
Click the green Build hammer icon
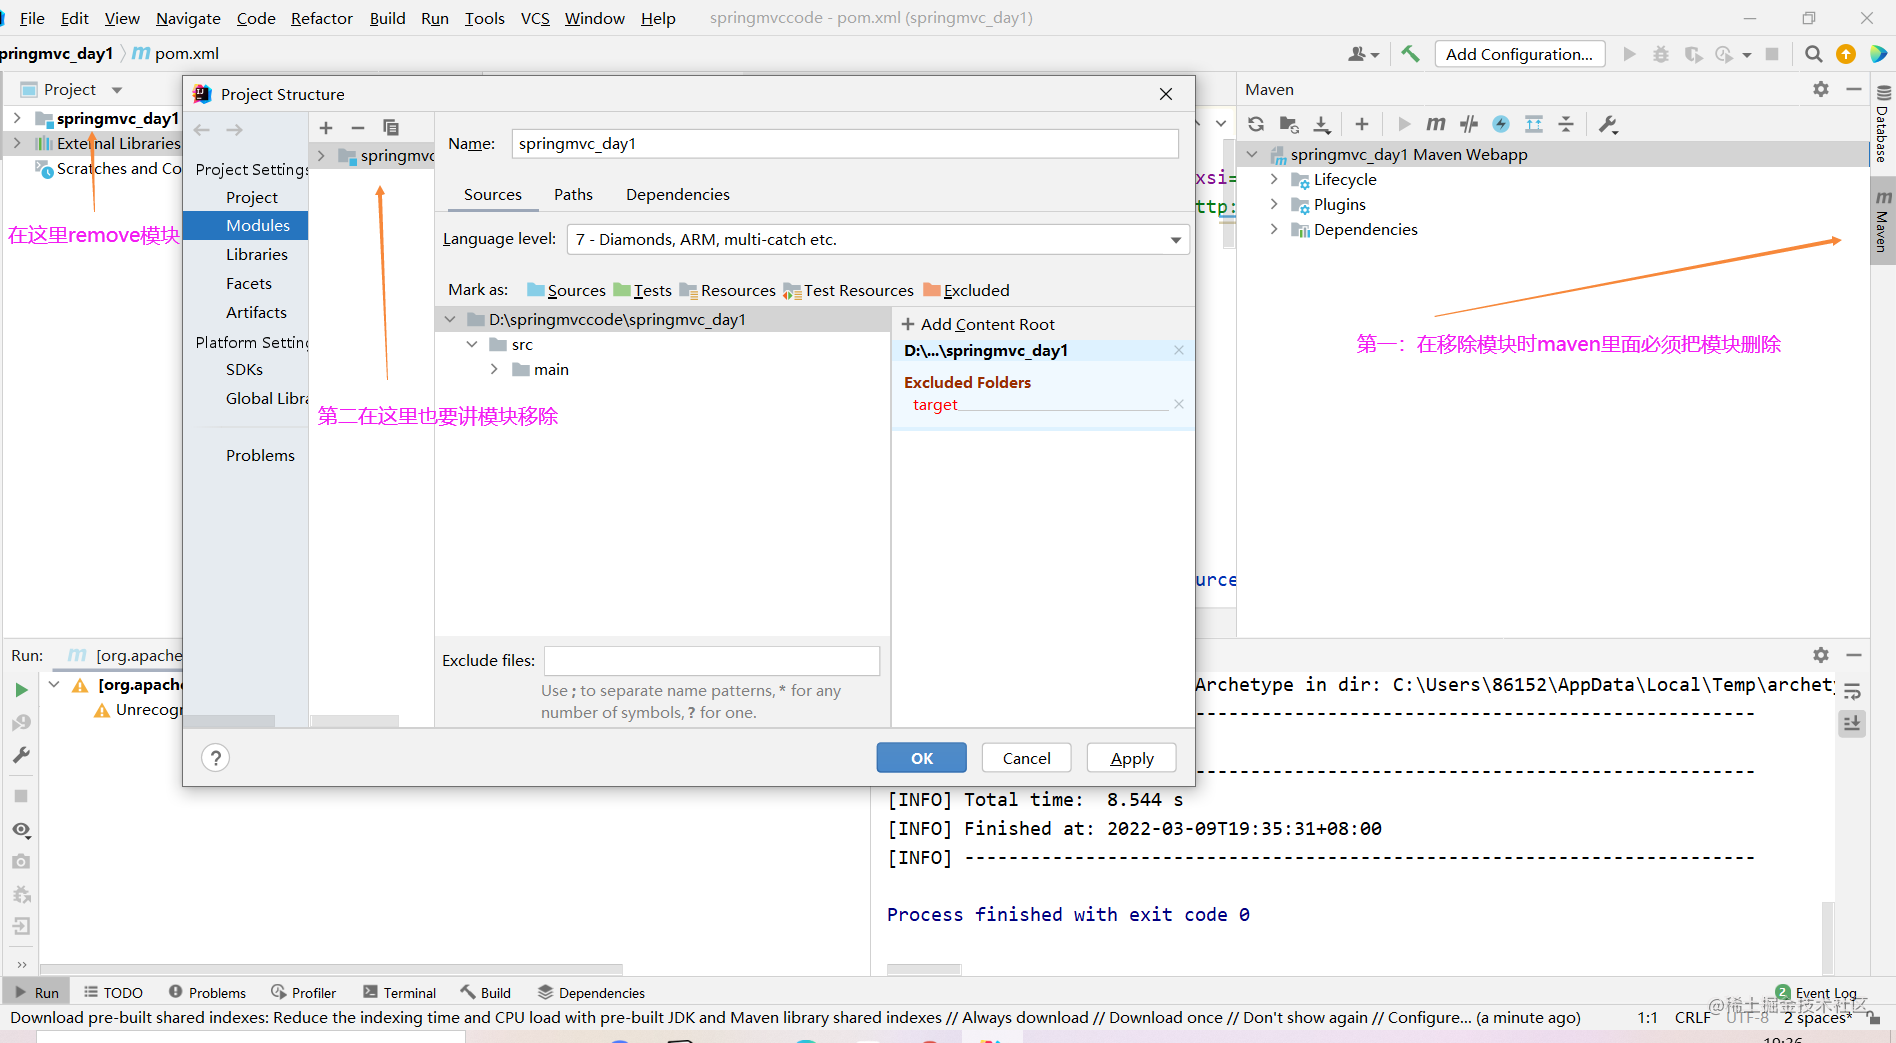(1410, 54)
